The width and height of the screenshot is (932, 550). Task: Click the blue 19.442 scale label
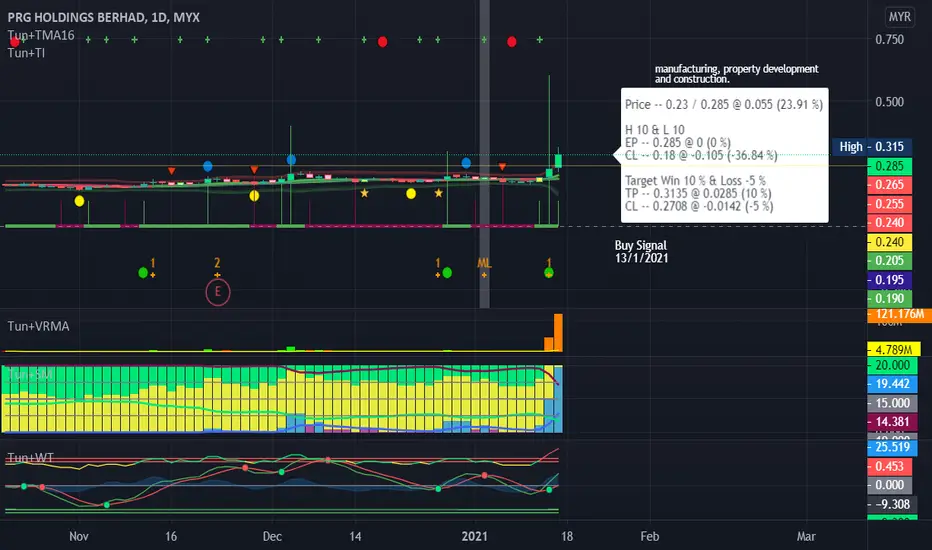892,384
